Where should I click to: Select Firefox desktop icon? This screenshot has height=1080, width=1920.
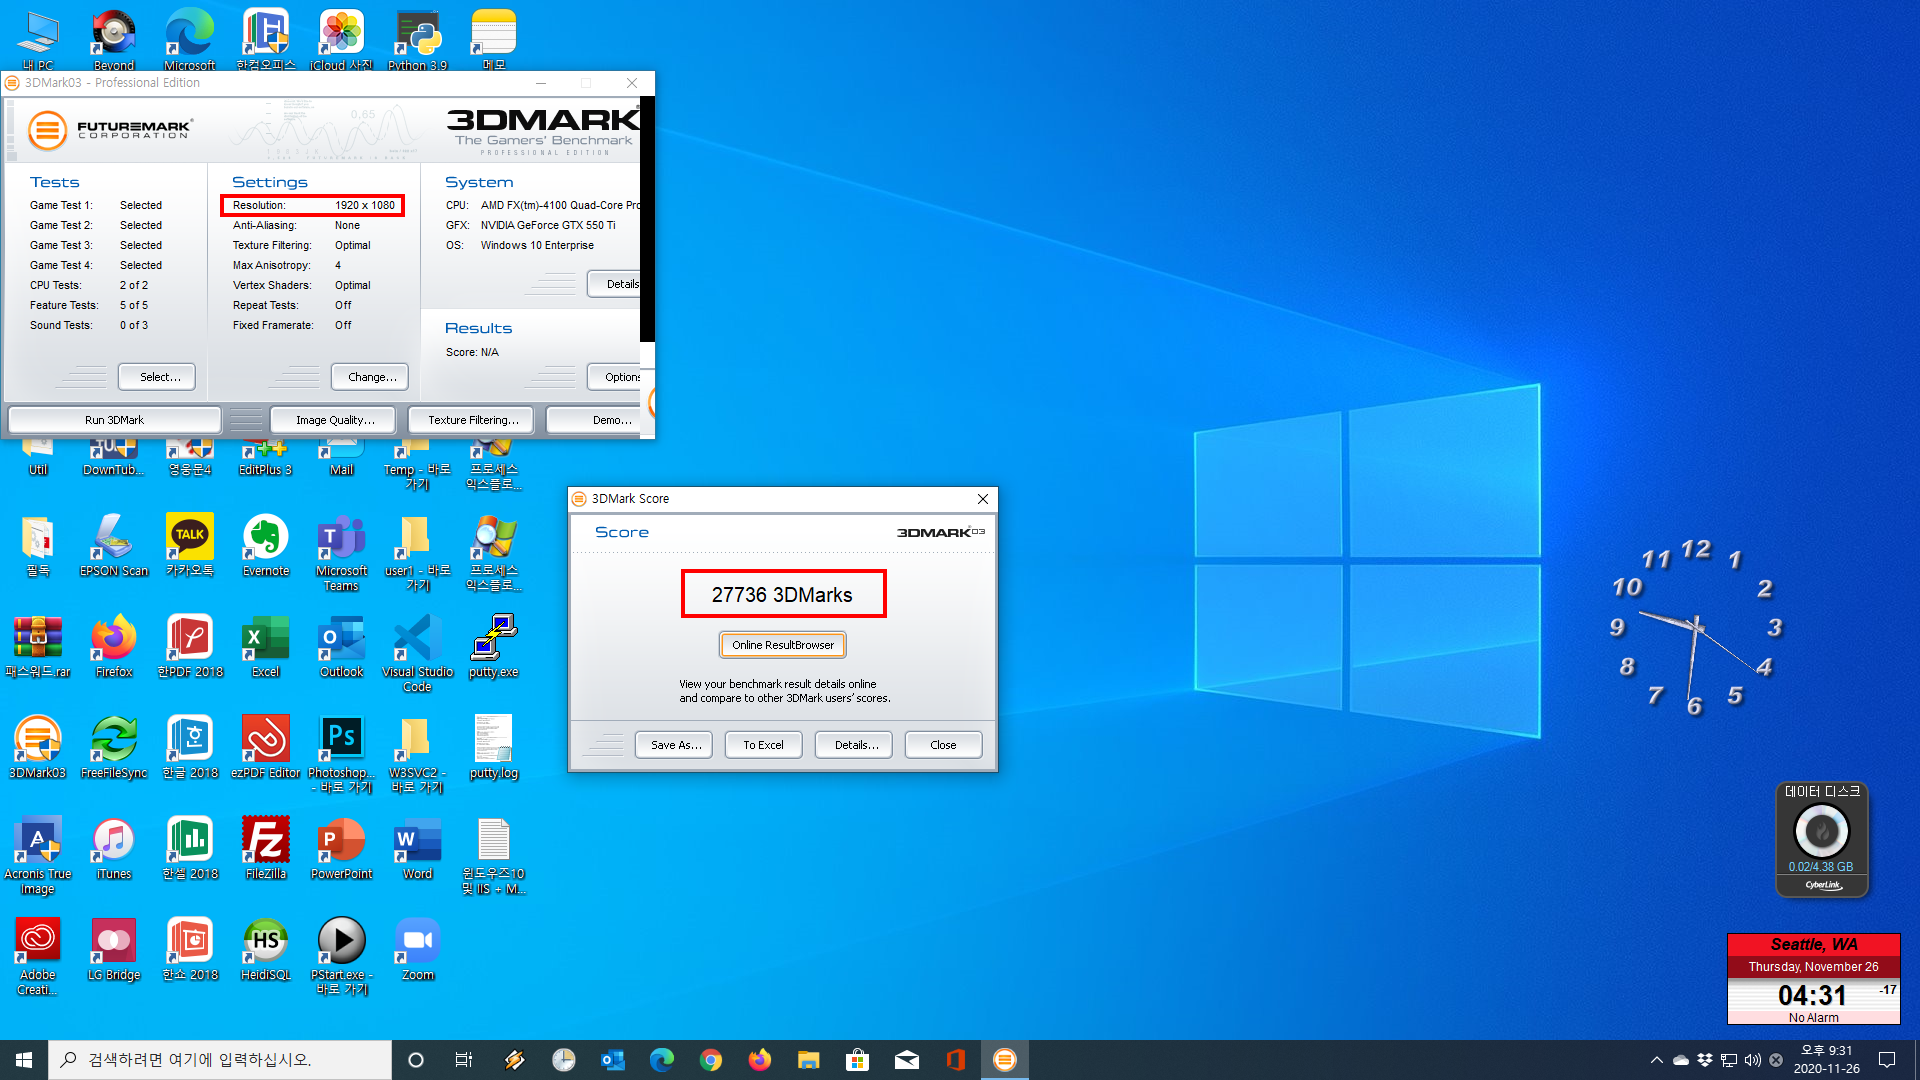click(x=114, y=647)
